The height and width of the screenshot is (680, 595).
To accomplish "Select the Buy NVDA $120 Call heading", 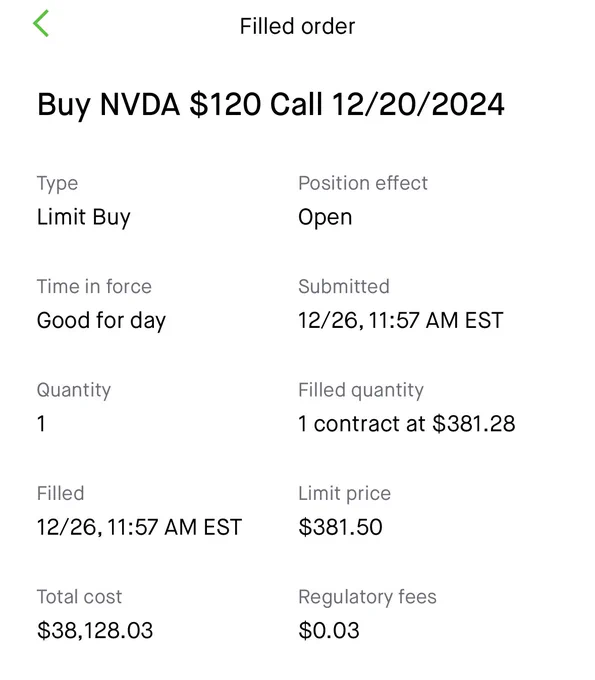I will (x=271, y=105).
